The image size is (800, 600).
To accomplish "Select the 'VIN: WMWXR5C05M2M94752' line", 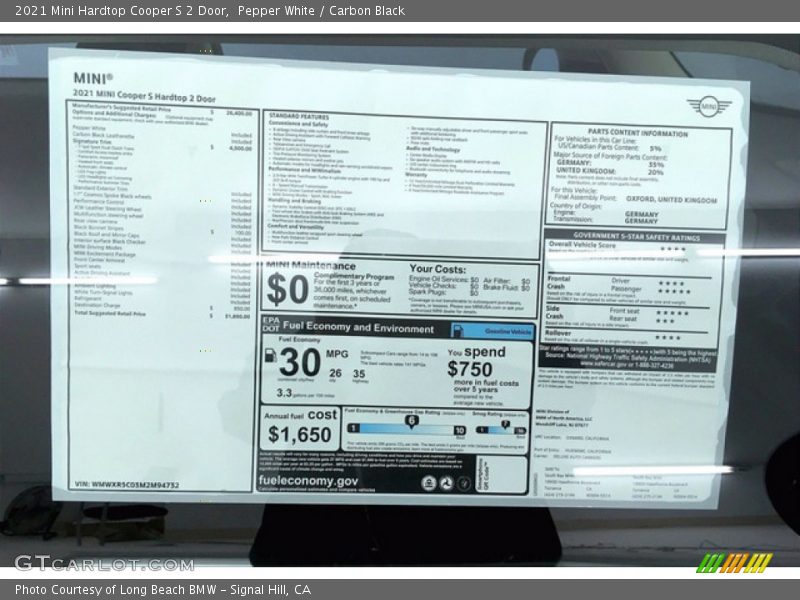I will [127, 484].
